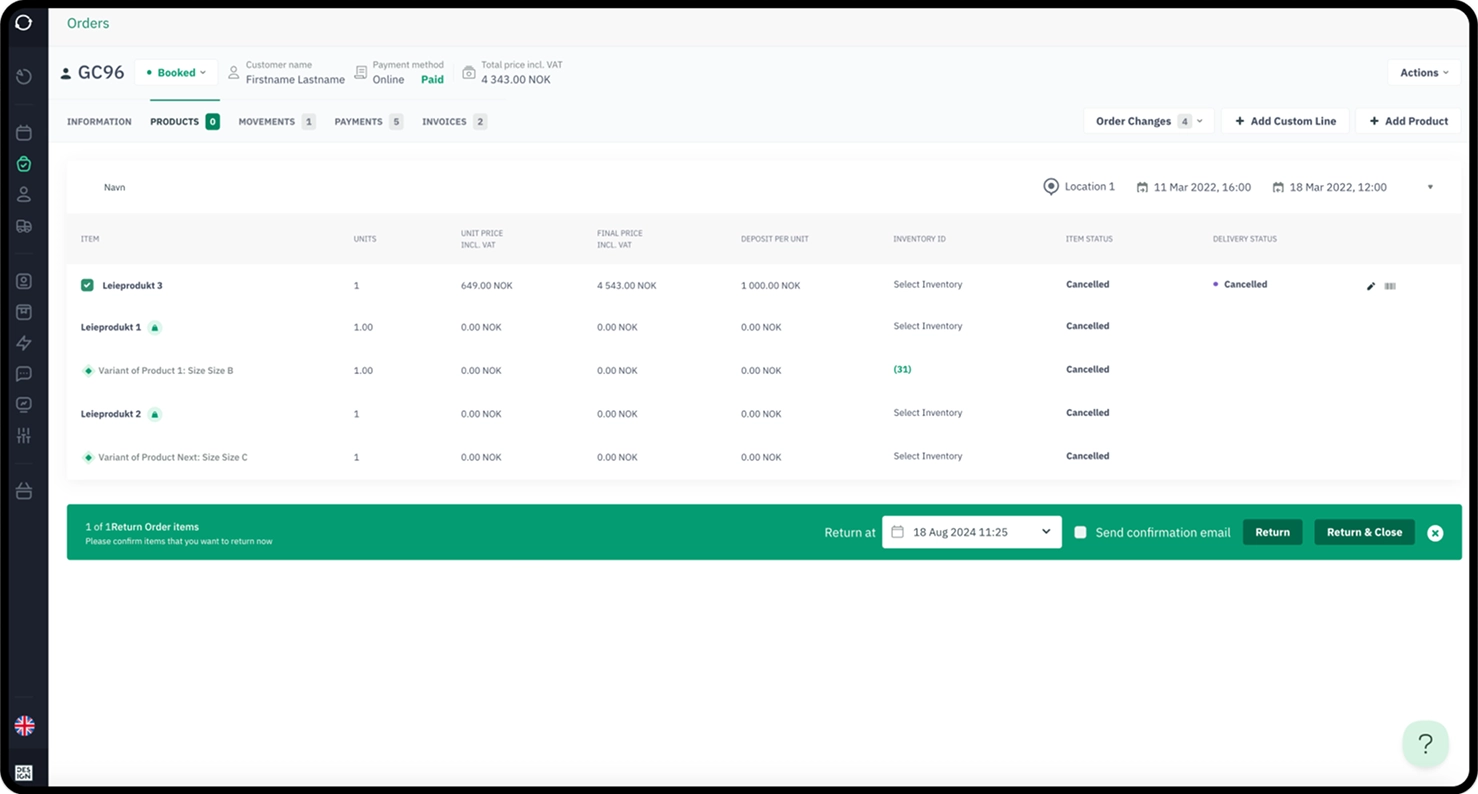Open the chat bubble icon in sidebar
The height and width of the screenshot is (794, 1478).
(x=24, y=374)
